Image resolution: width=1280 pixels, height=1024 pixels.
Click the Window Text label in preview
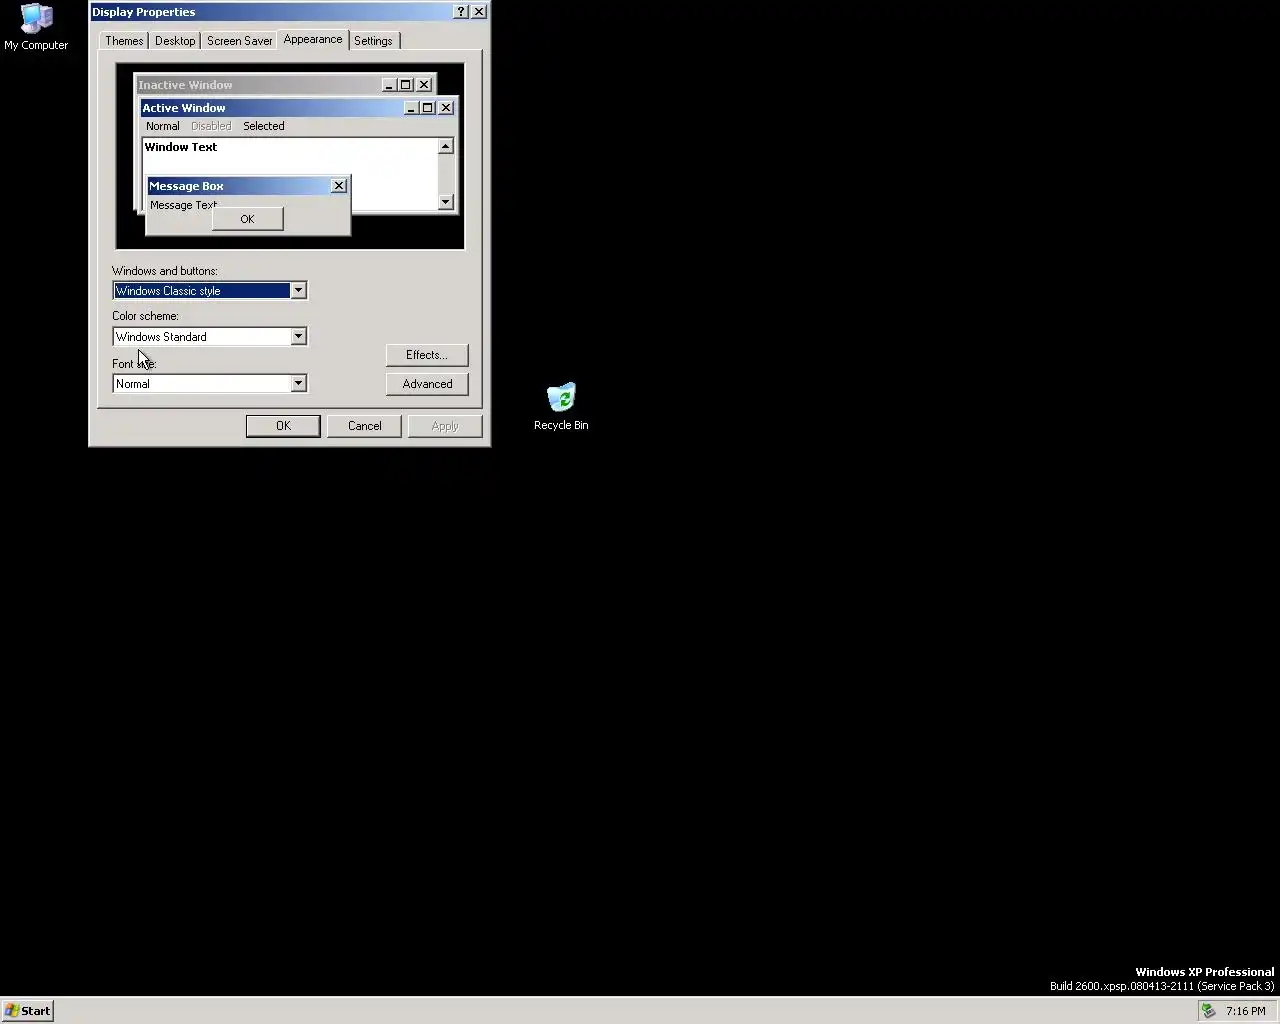click(181, 147)
